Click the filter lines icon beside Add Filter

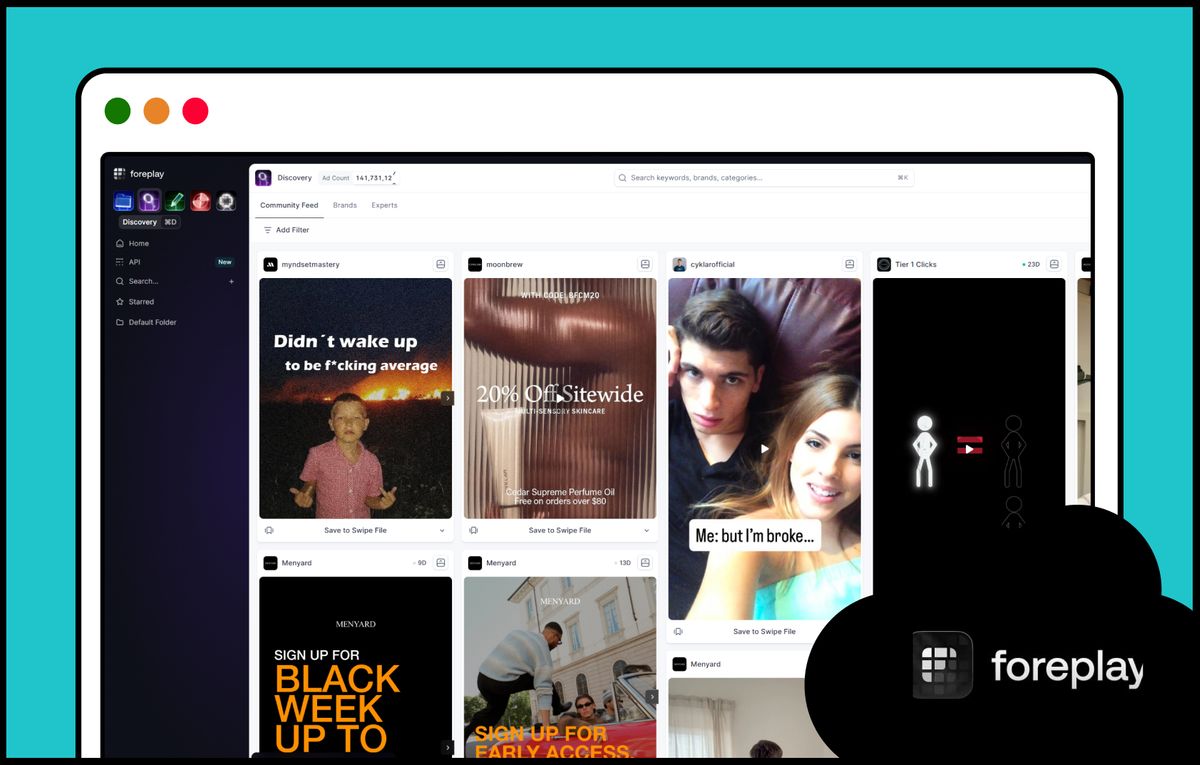267,230
